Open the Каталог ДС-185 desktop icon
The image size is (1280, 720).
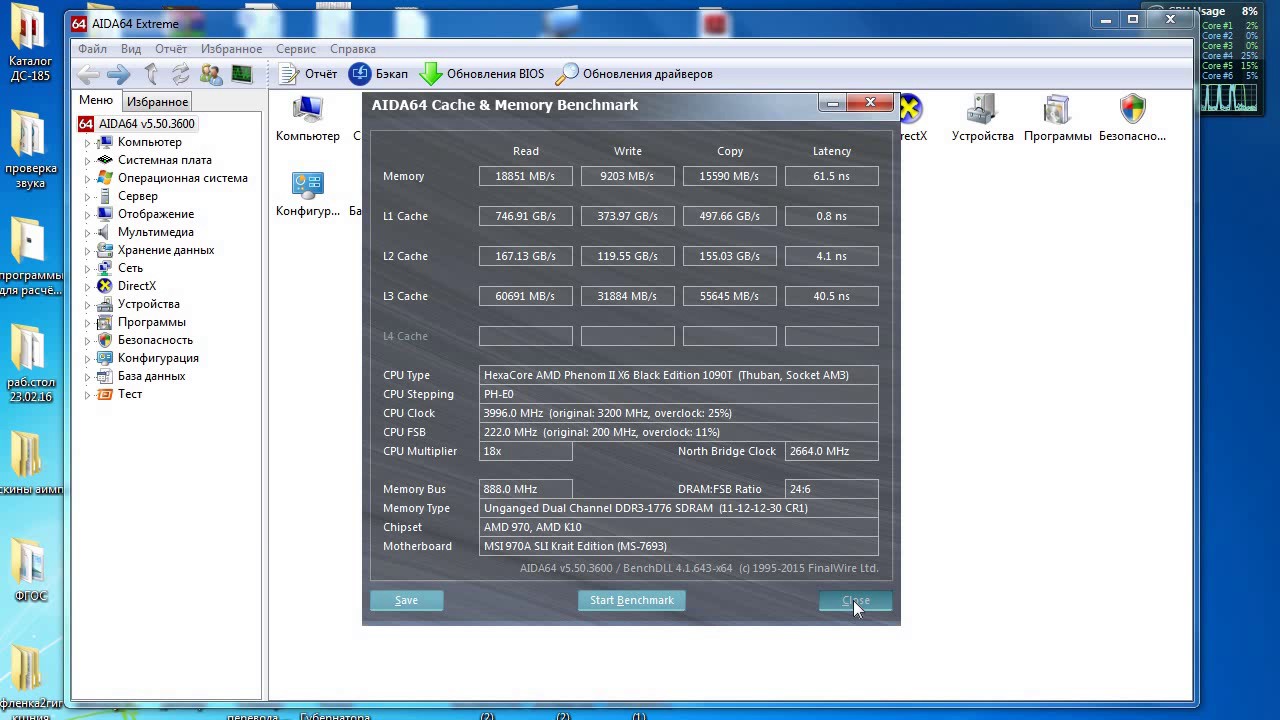[x=29, y=44]
